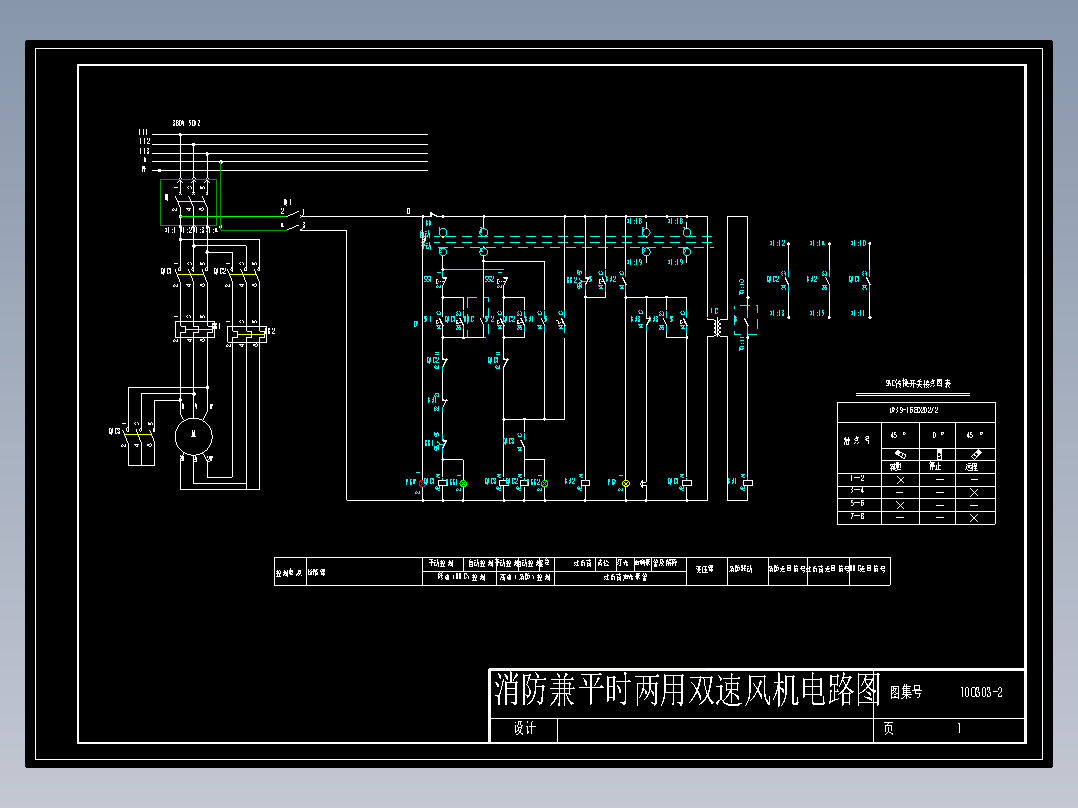
Task: Select contact row 1-2 in switch table
Action: point(916,479)
